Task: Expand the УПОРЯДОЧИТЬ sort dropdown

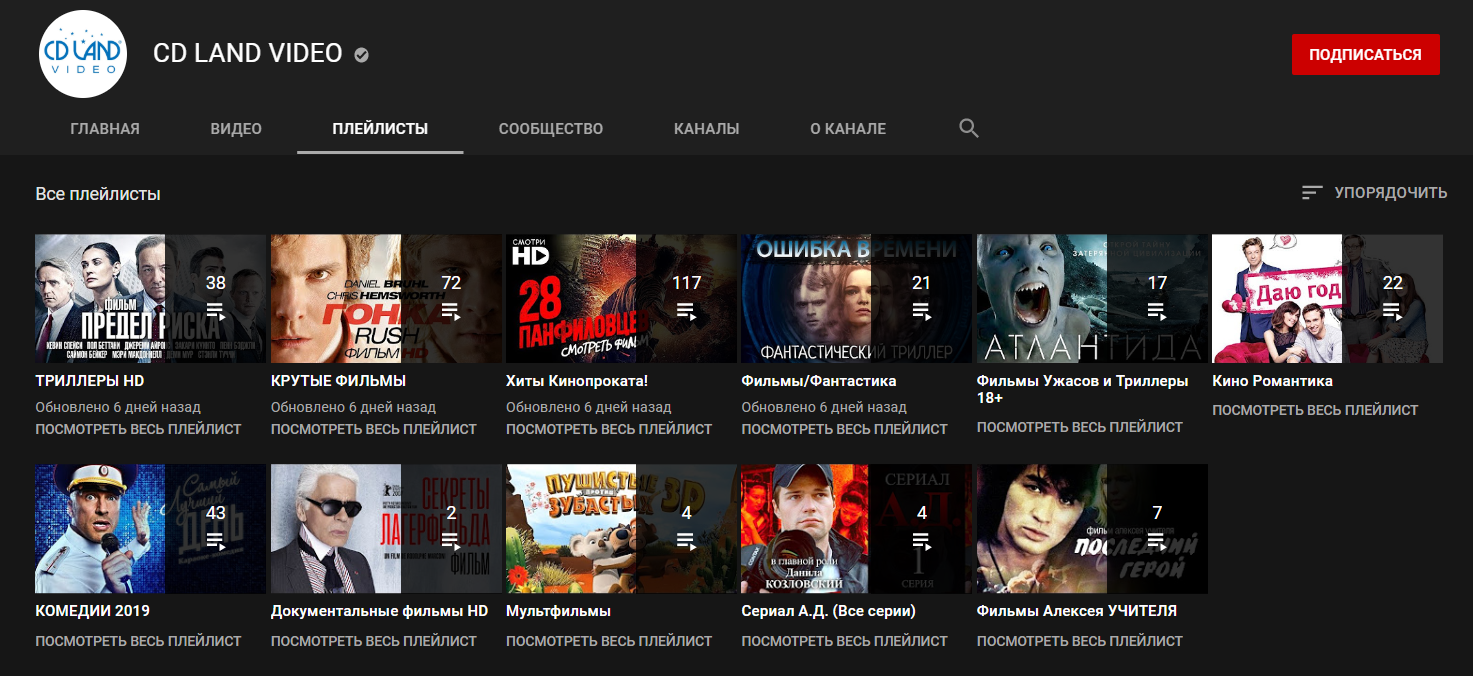Action: click(x=1390, y=193)
